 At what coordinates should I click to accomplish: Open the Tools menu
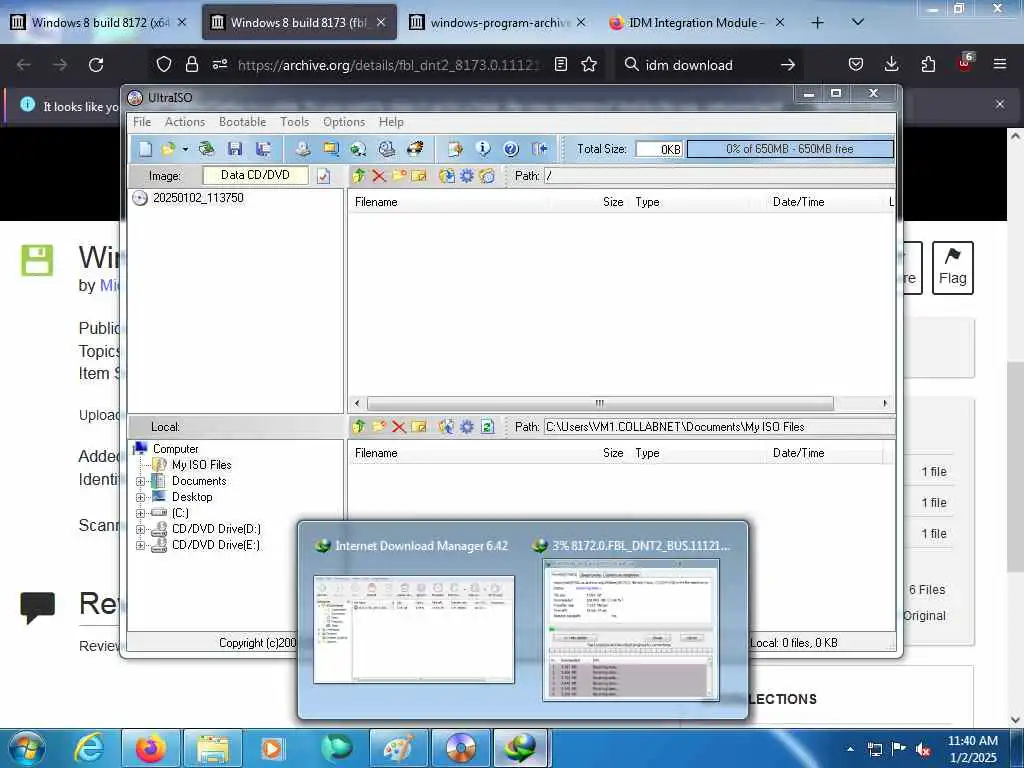click(295, 122)
